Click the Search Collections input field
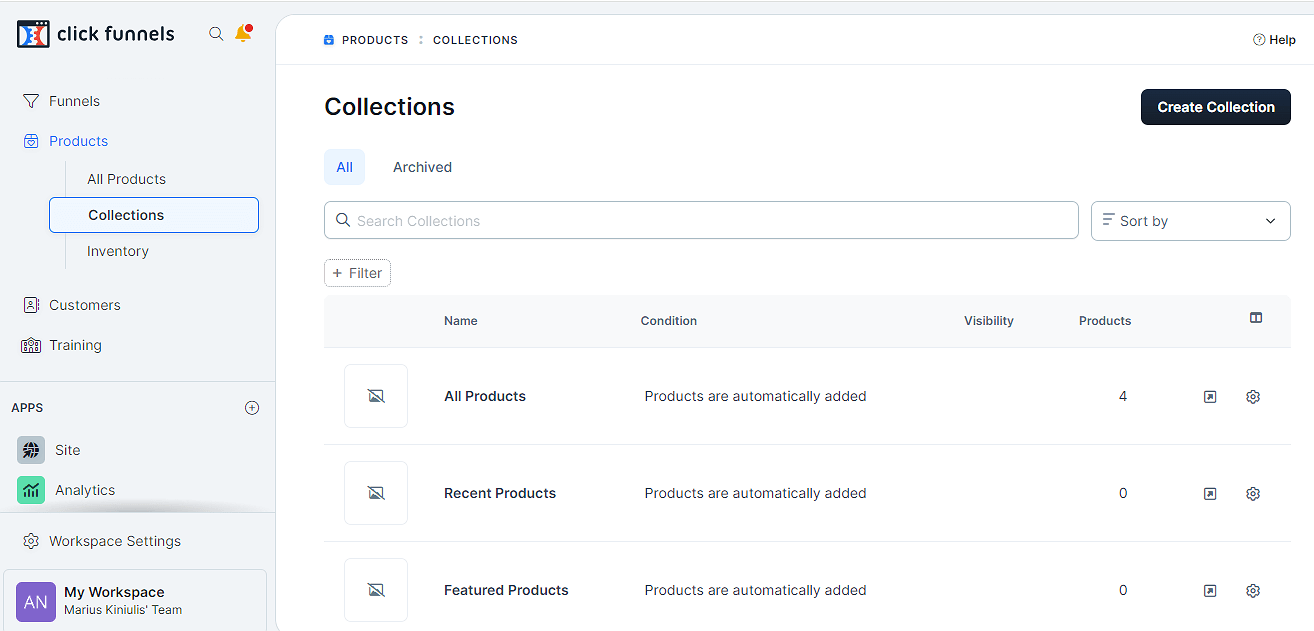This screenshot has height=631, width=1314. click(x=701, y=221)
